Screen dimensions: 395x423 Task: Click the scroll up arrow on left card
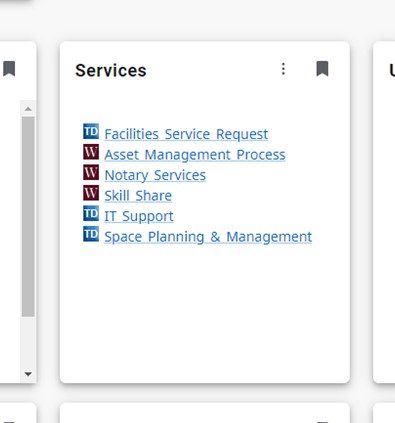pyautogui.click(x=28, y=109)
